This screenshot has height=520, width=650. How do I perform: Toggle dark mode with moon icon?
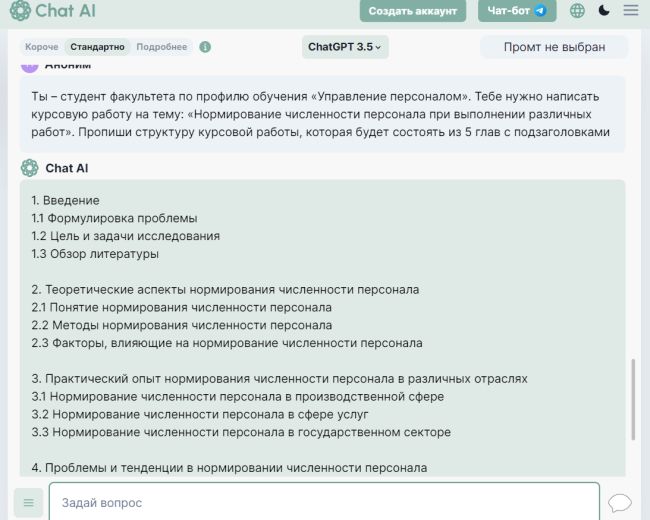pos(604,11)
